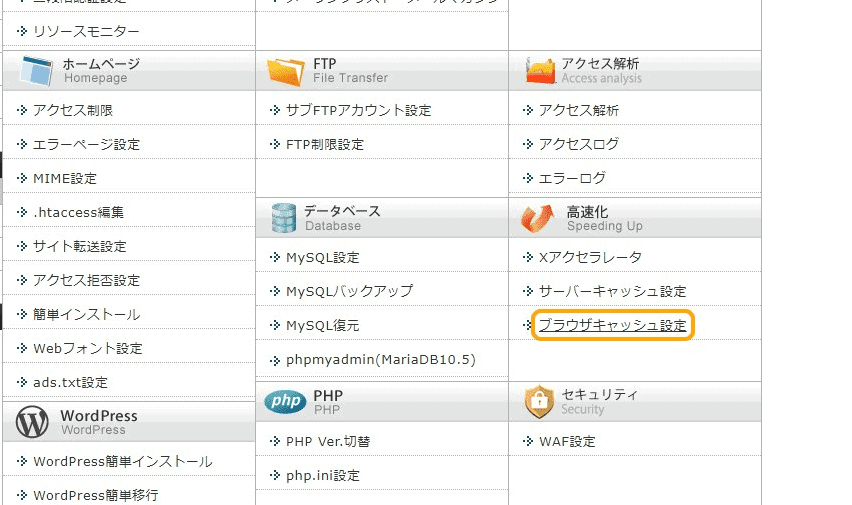Click the WordPress logo icon
Screen dimensions: 852x505
point(32,422)
